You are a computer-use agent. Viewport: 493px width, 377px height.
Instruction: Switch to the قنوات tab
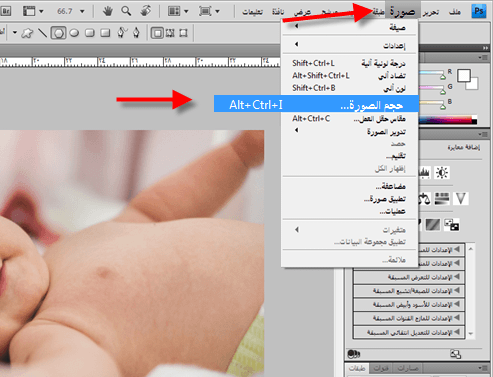click(381, 369)
